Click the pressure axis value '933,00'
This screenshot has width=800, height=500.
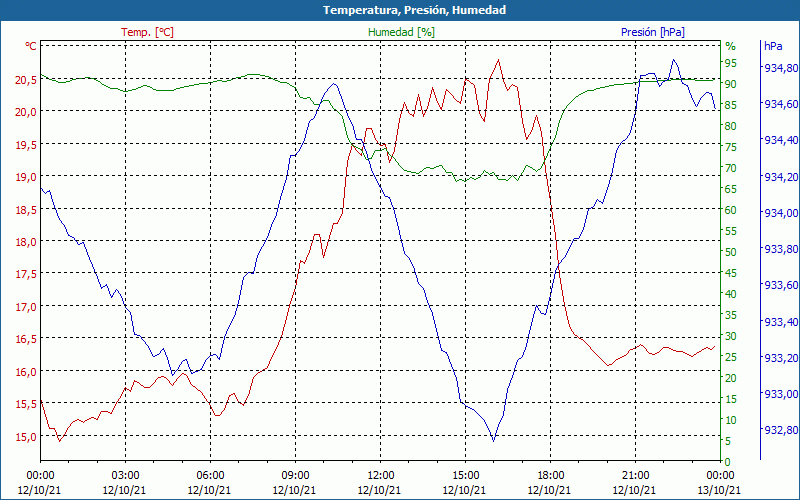781,394
